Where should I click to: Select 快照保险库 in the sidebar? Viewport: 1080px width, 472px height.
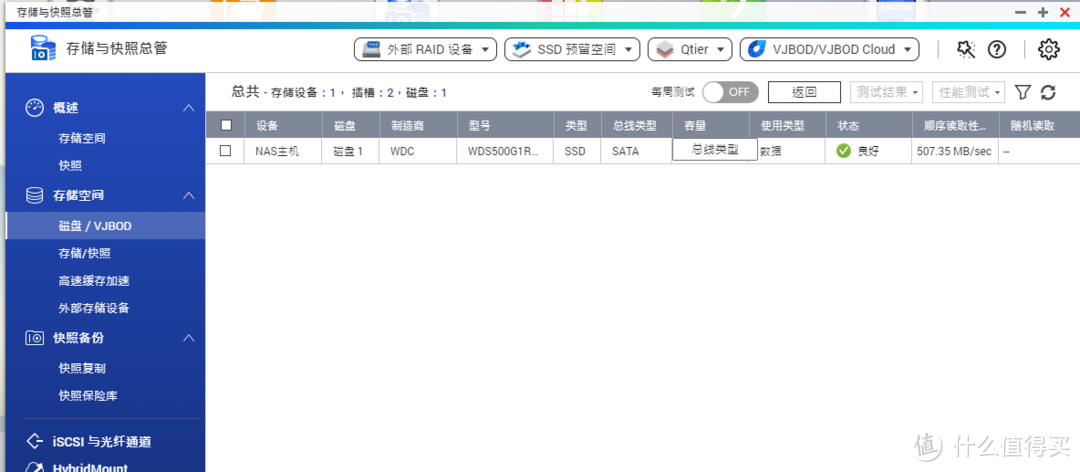(x=88, y=396)
